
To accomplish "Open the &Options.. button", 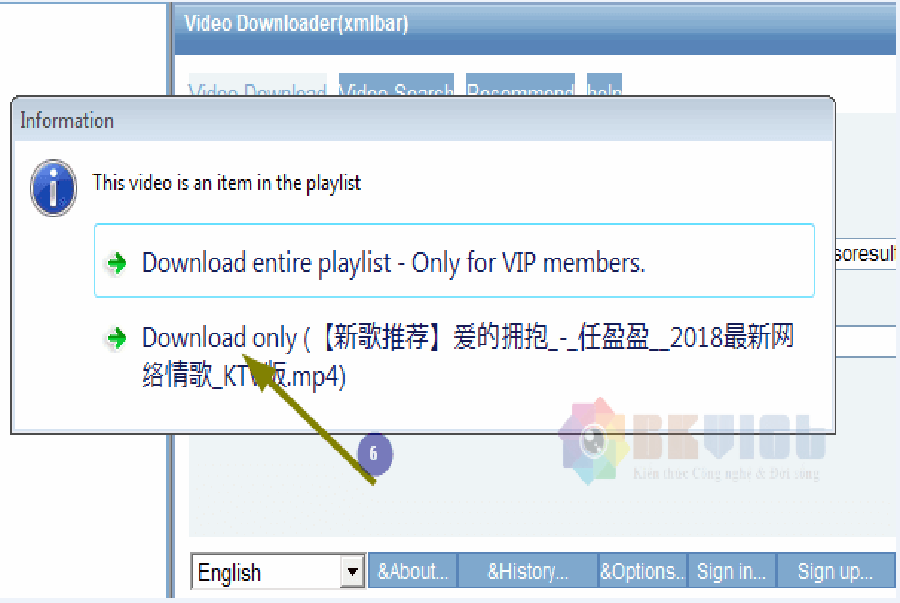I will [643, 571].
